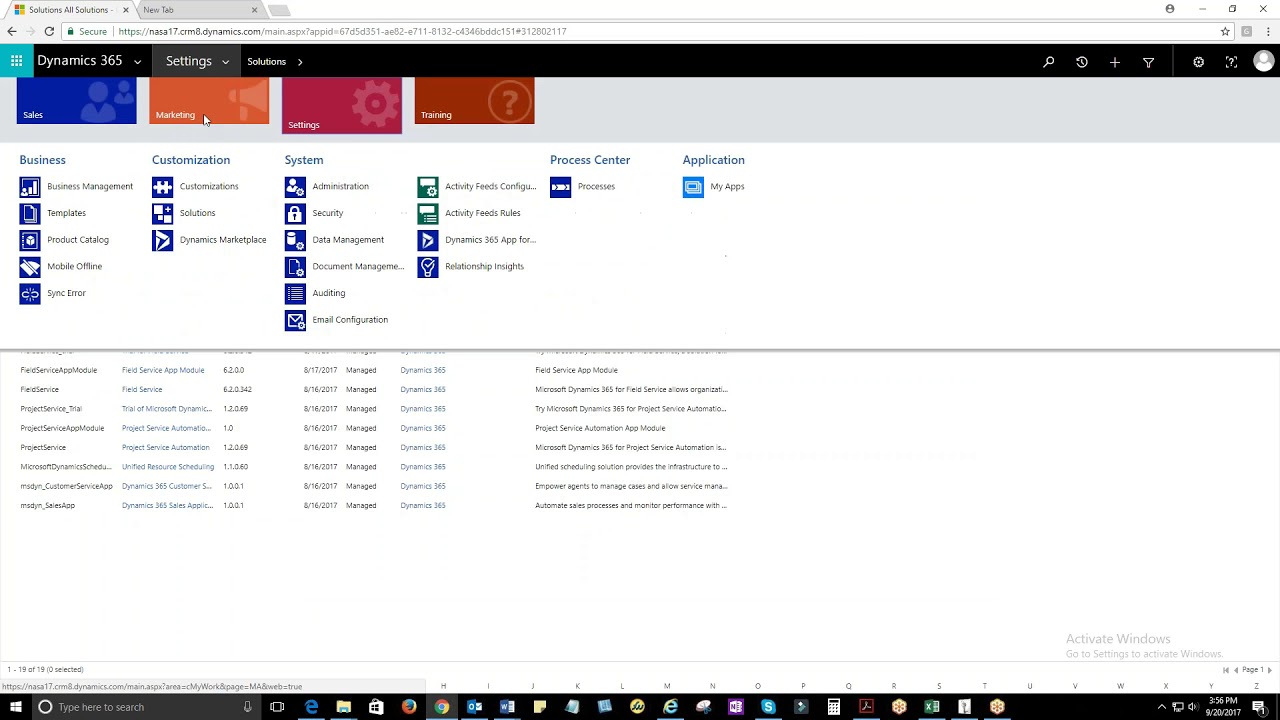Image resolution: width=1280 pixels, height=720 pixels.
Task: Select the Settings area tile
Action: (342, 105)
